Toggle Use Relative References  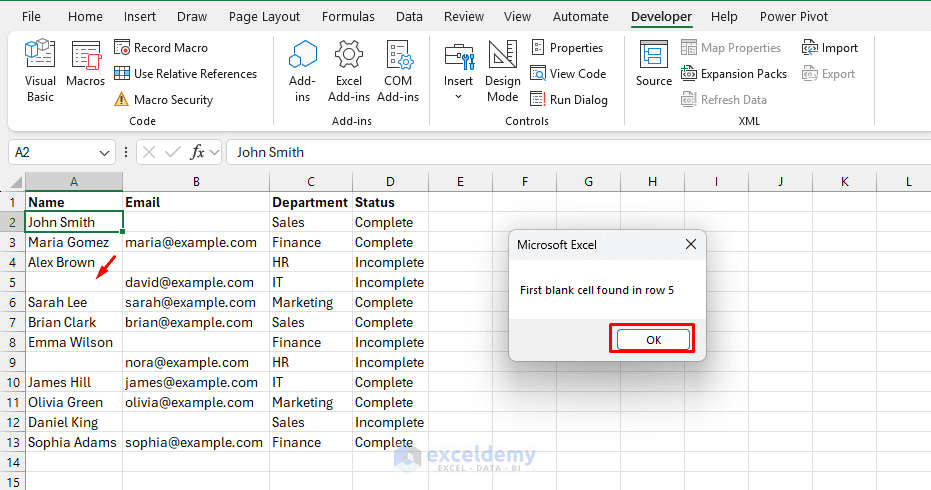click(x=185, y=74)
